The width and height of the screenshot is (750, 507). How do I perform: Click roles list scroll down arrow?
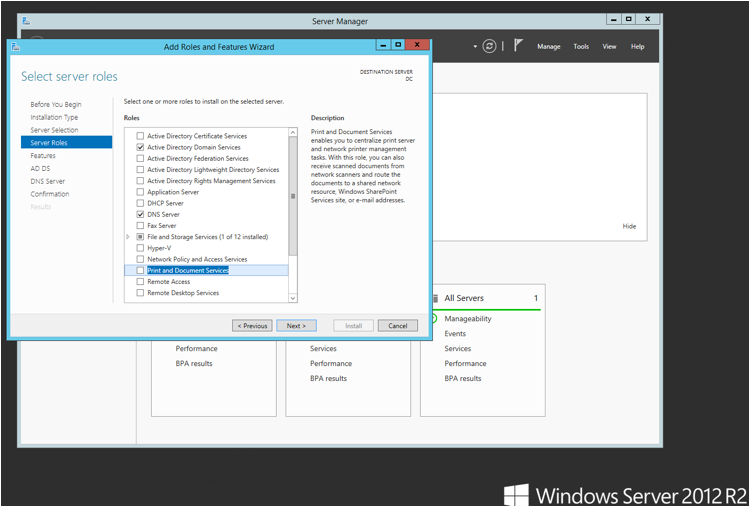point(293,298)
